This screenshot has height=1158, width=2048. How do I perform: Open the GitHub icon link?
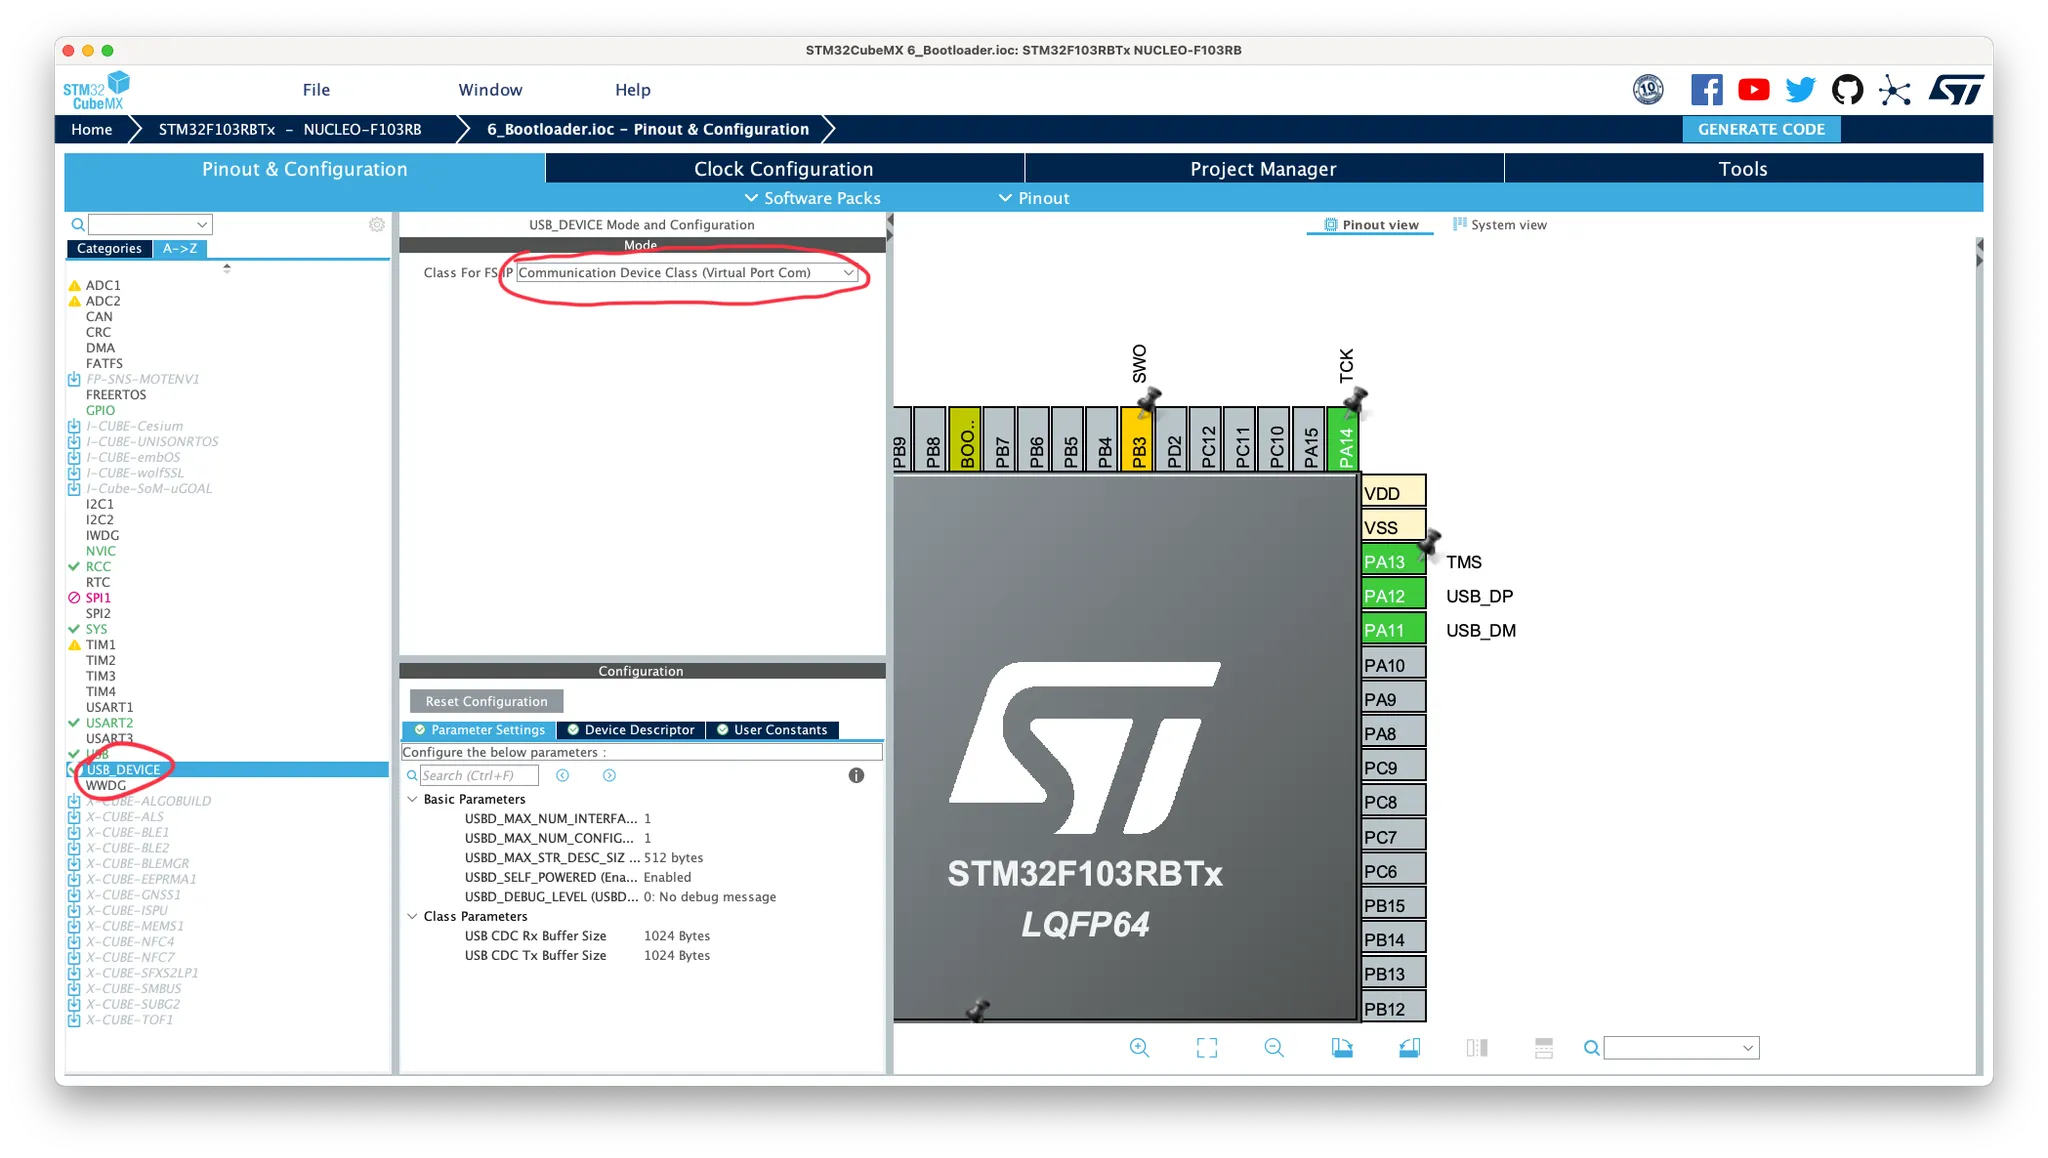1847,90
